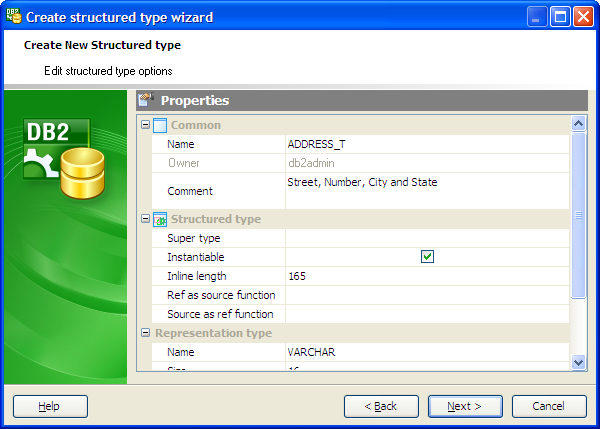The image size is (600, 429).
Task: Click the Inline length row label
Action: tap(197, 276)
